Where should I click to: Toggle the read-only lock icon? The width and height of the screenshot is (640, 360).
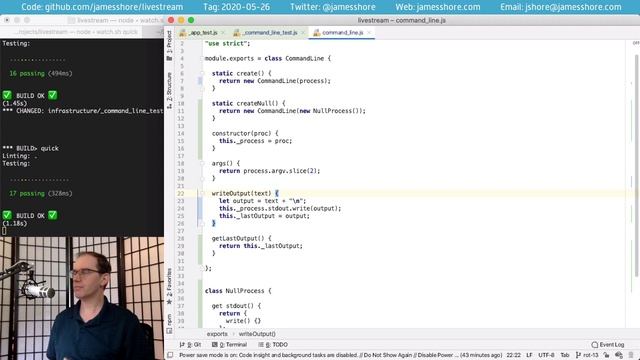607,355
